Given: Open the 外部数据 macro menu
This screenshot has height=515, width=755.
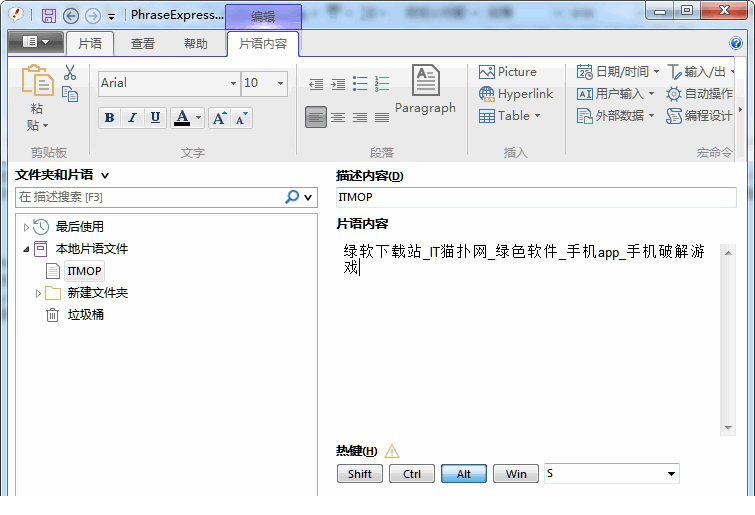Looking at the screenshot, I should (x=615, y=116).
